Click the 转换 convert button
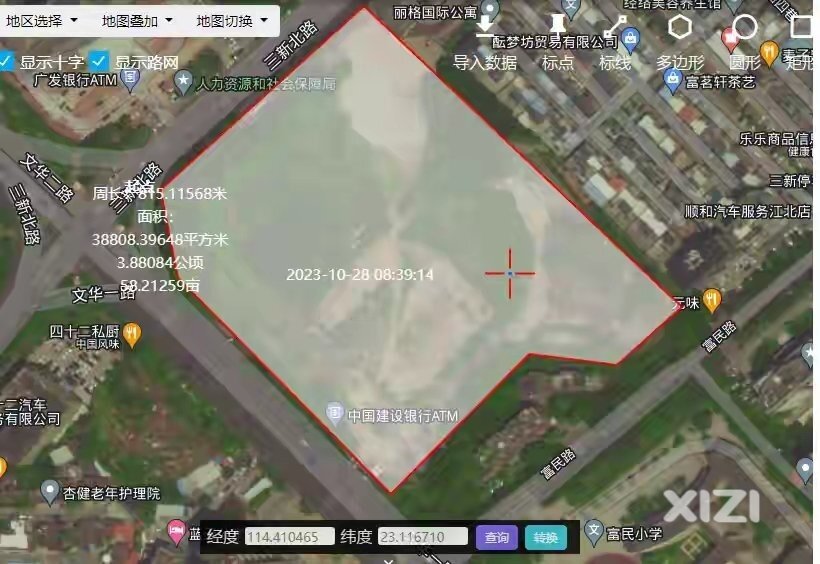 click(x=545, y=537)
